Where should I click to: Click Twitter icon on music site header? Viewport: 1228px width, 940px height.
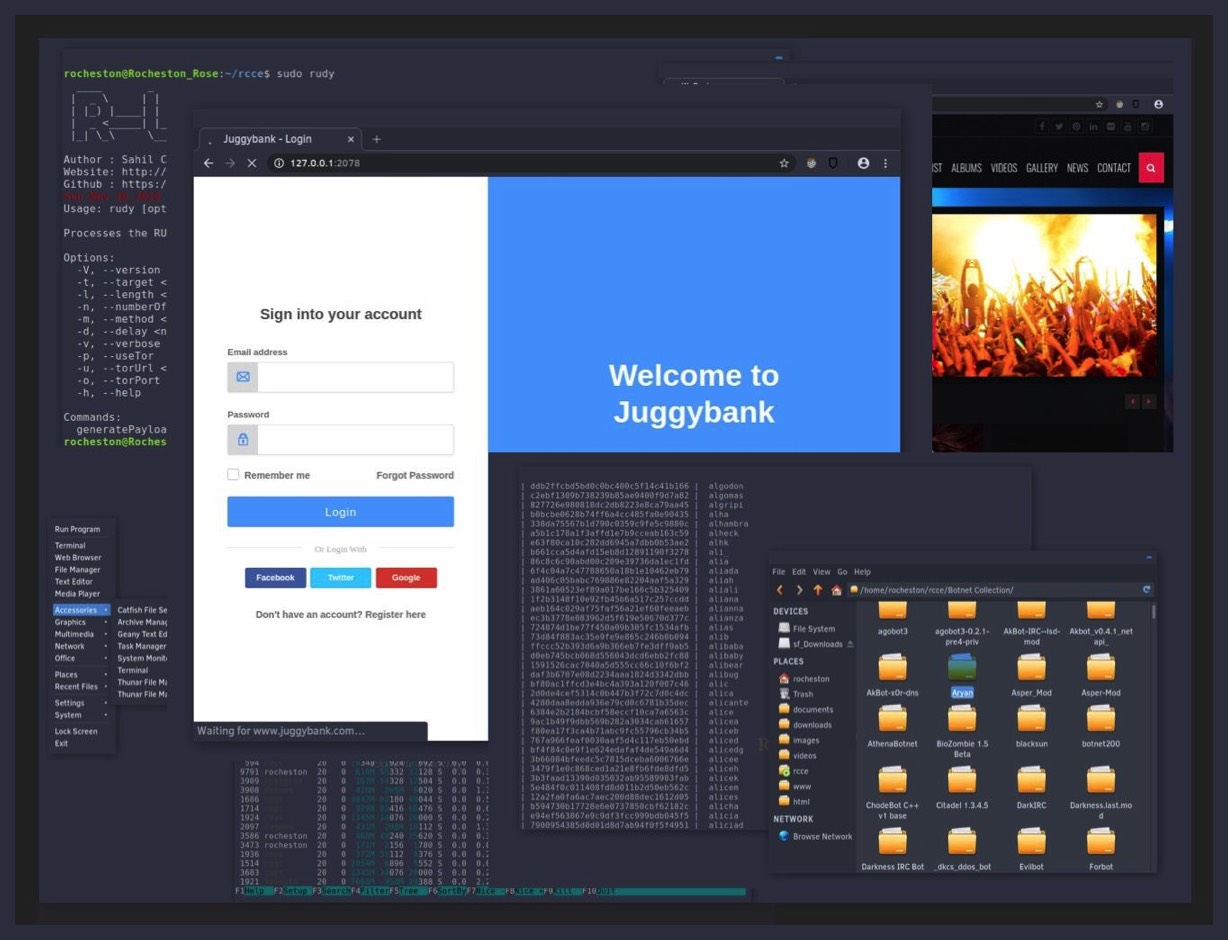pyautogui.click(x=1059, y=127)
